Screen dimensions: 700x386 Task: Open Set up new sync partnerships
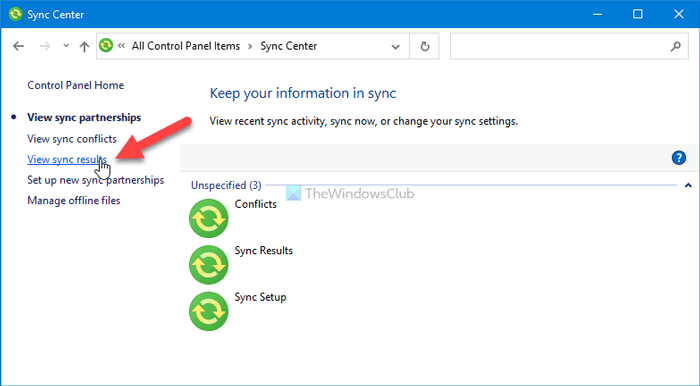(96, 180)
